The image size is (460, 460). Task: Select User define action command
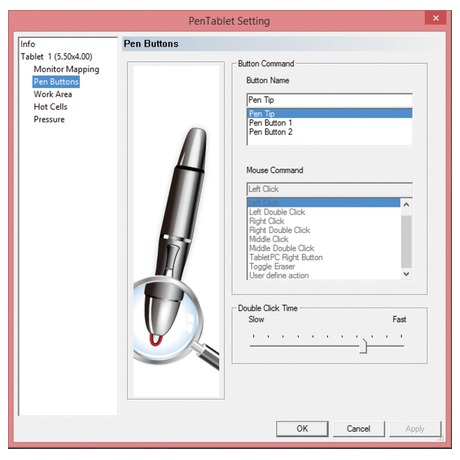click(x=324, y=275)
